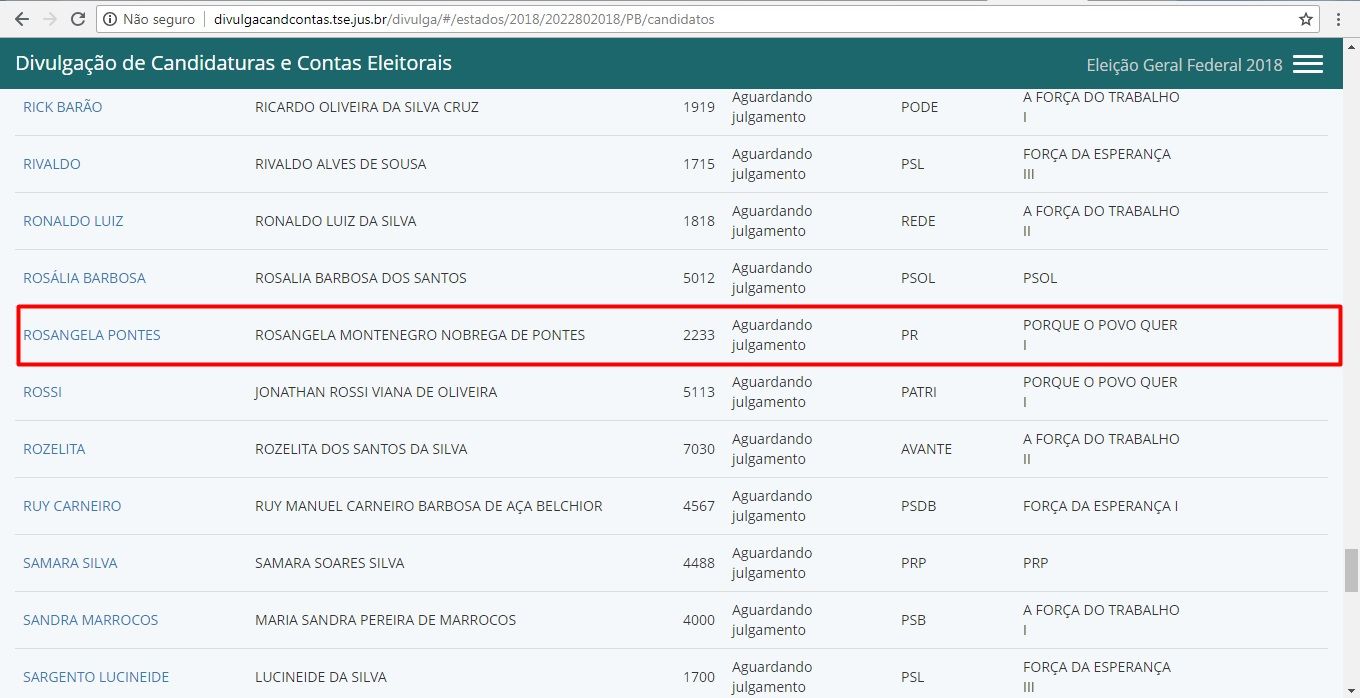
Task: Select the name RICARDO OLIVEIRA DA SILVA CRUZ
Action: tap(367, 107)
